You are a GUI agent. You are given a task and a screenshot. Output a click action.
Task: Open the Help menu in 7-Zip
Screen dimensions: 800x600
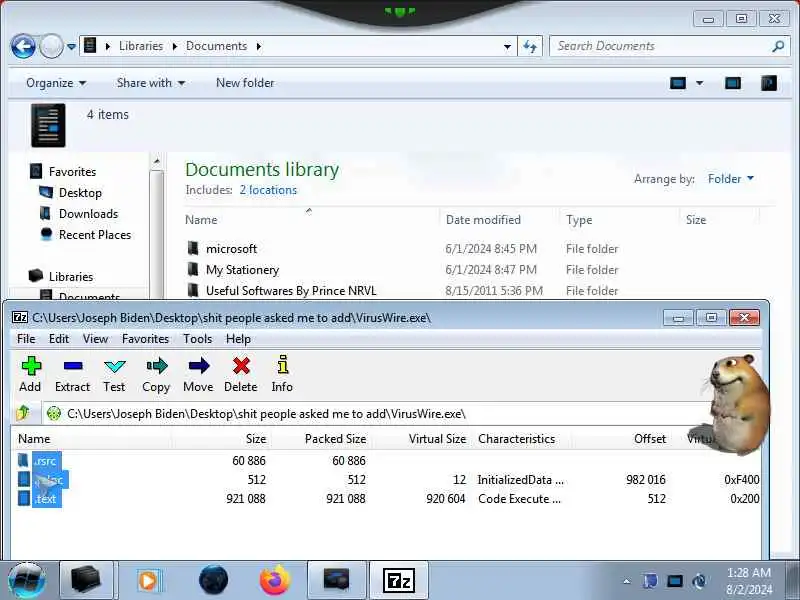pyautogui.click(x=238, y=339)
